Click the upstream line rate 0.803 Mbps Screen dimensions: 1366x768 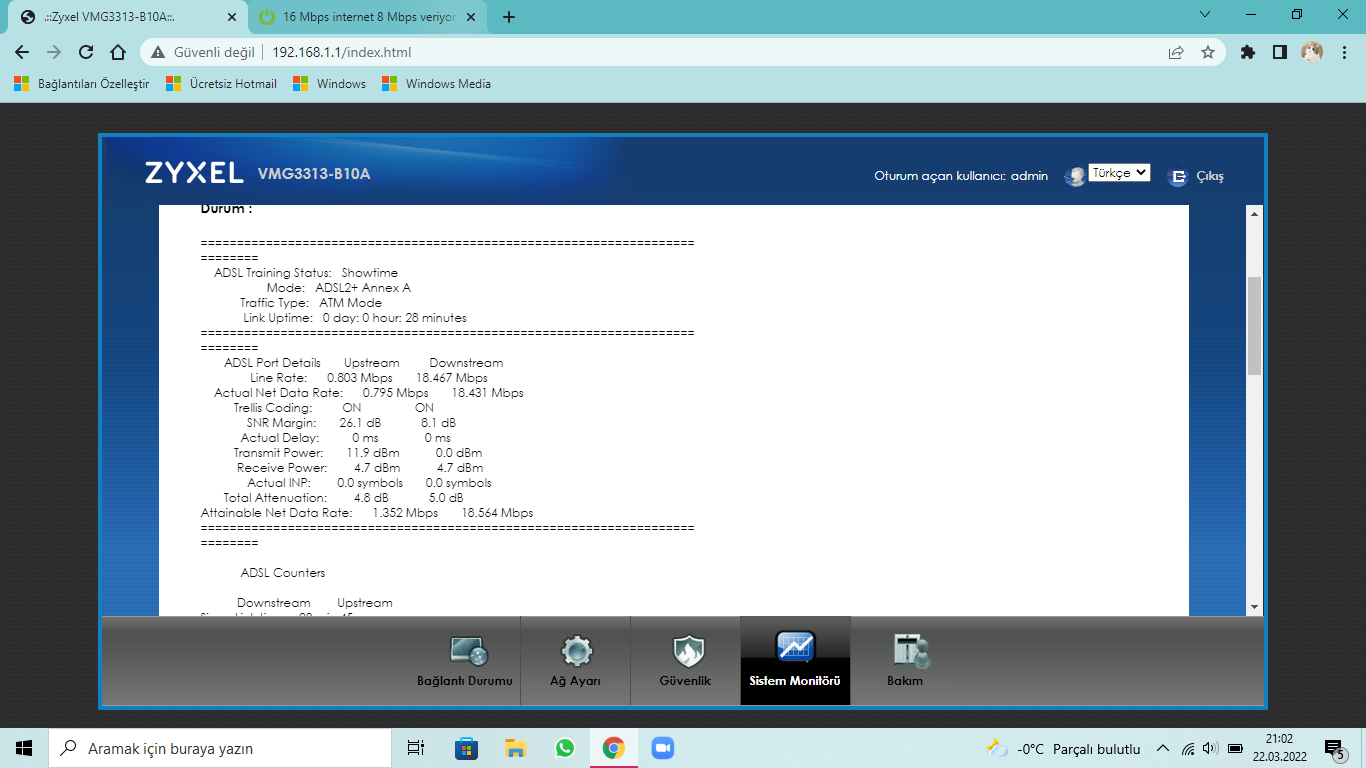tap(360, 378)
